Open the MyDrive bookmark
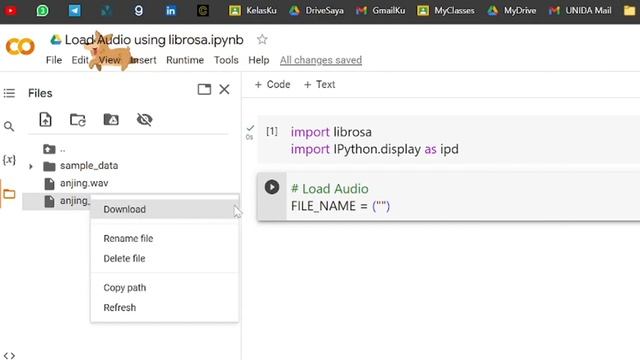640x360 pixels. [512, 10]
